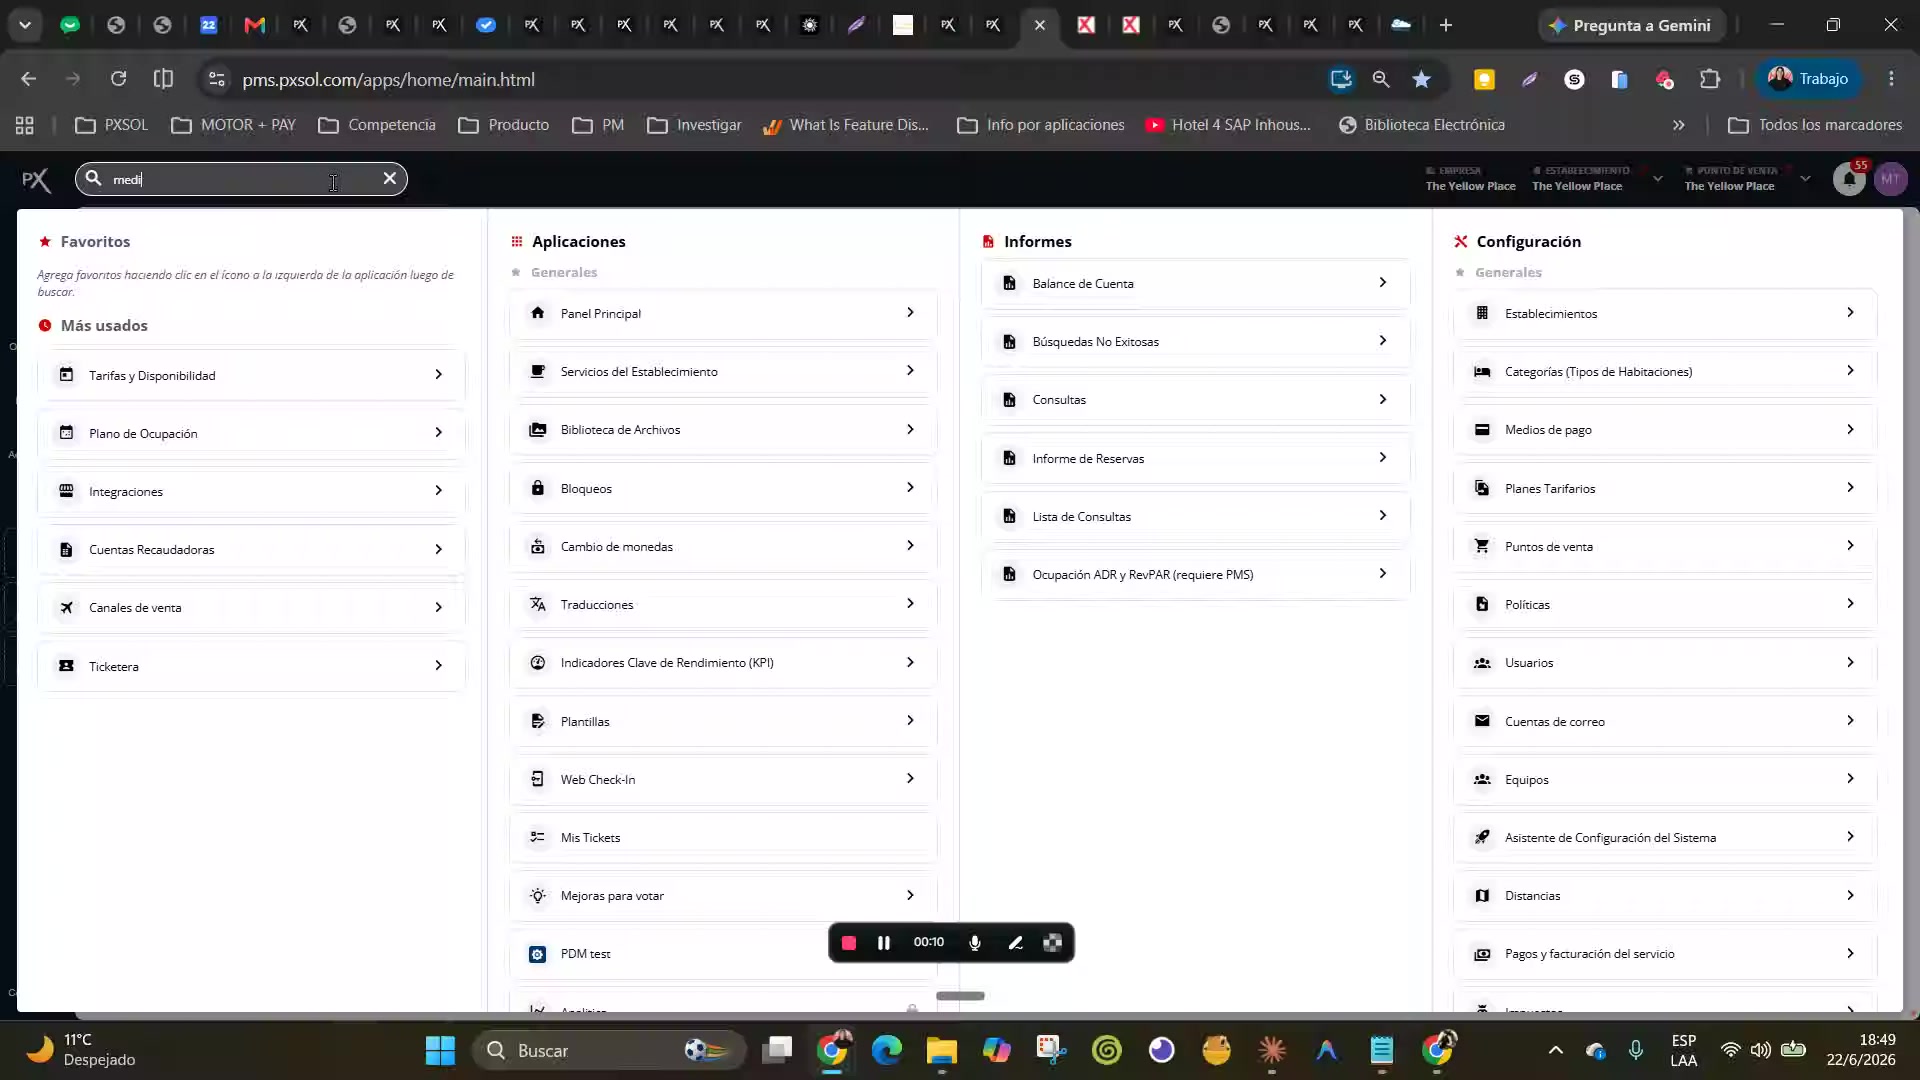Pause the screen recording

point(884,943)
